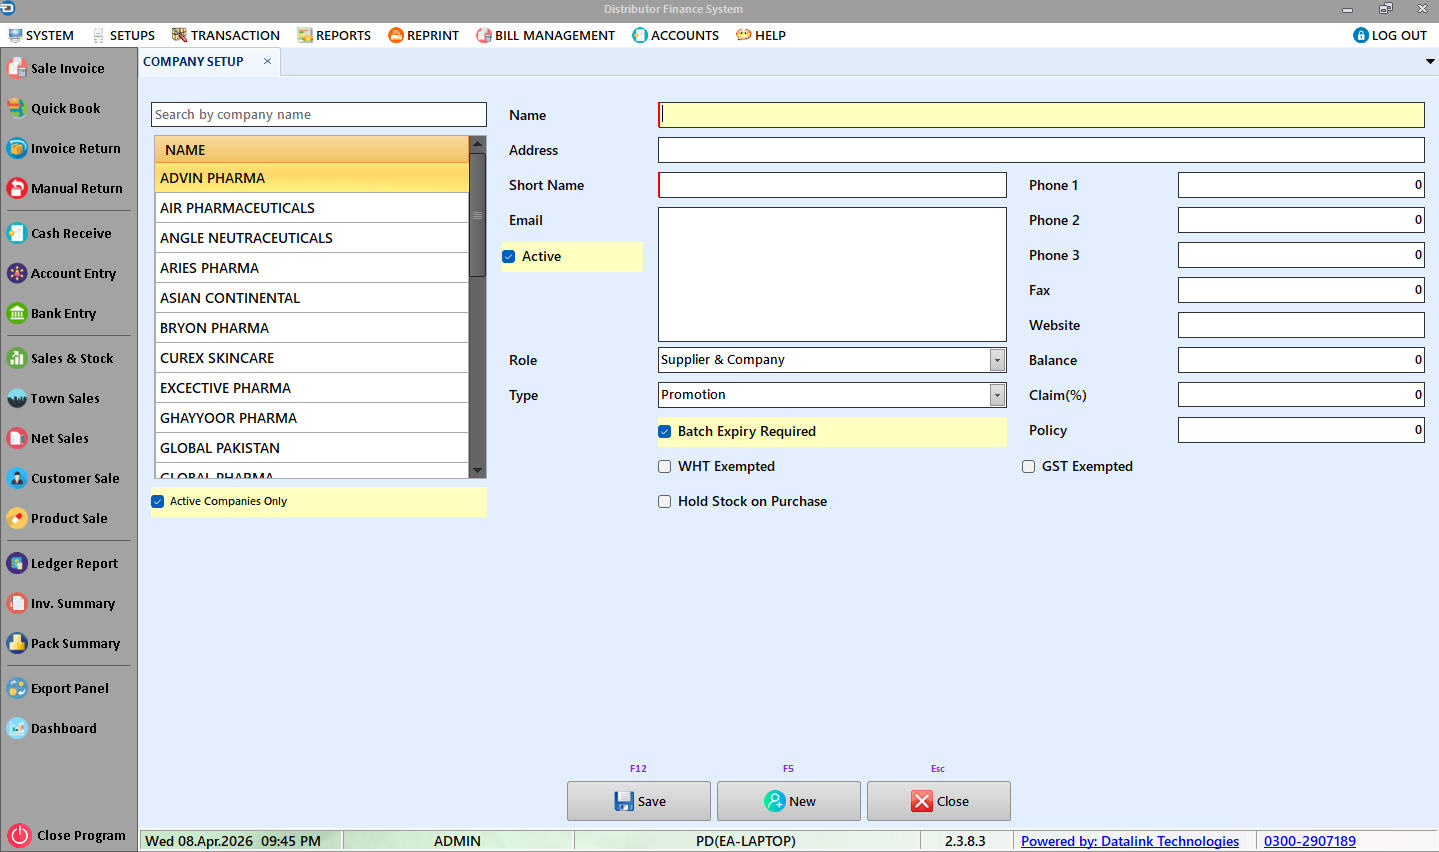Open the REPORTS menu

coord(334,35)
